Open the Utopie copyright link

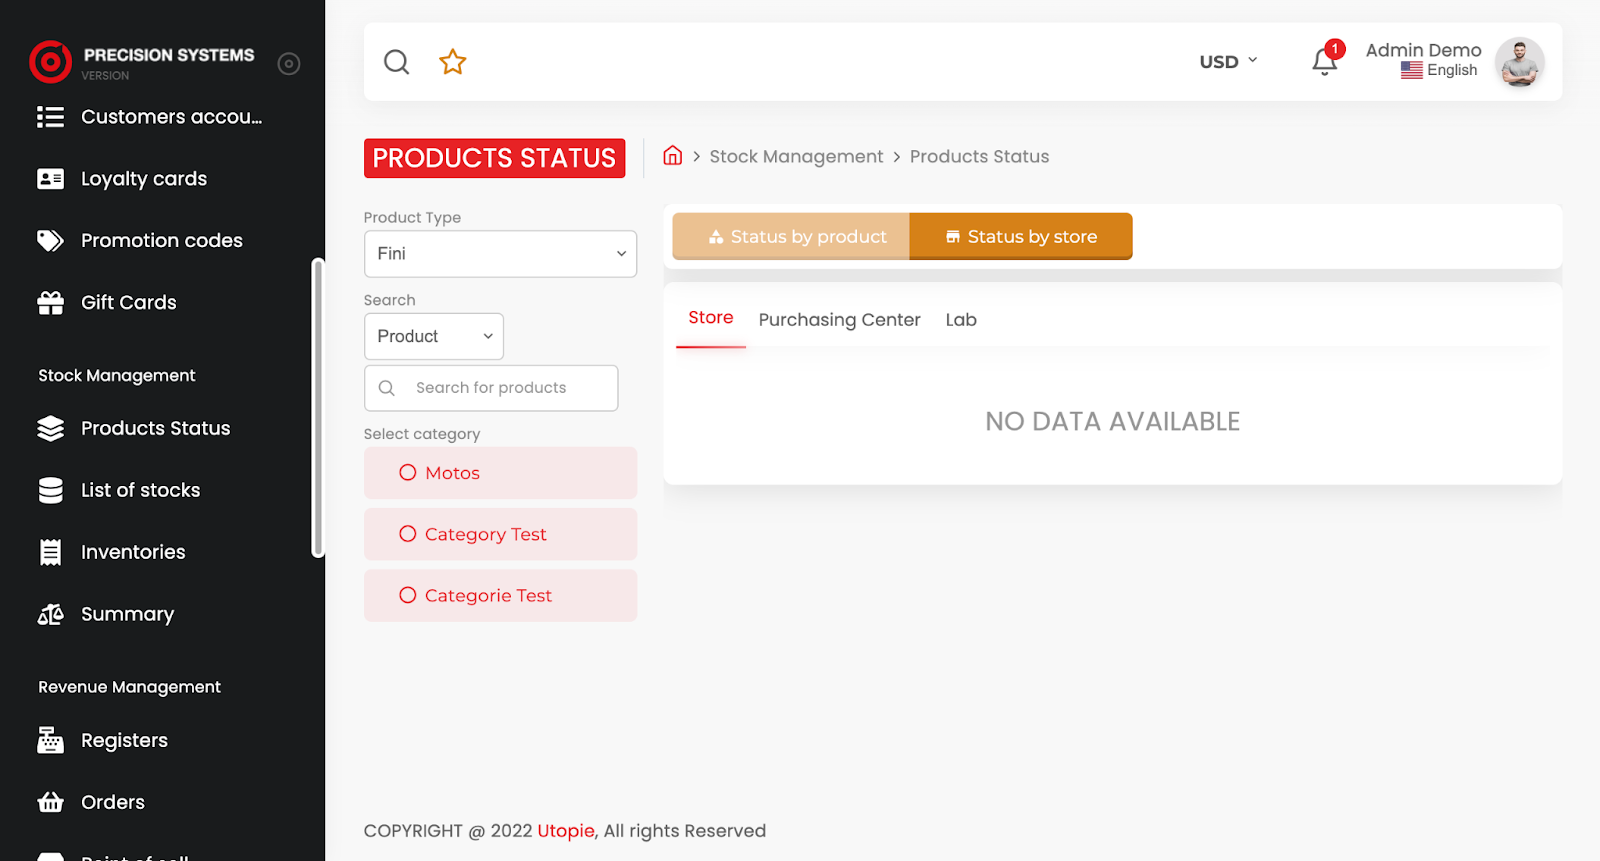(566, 831)
